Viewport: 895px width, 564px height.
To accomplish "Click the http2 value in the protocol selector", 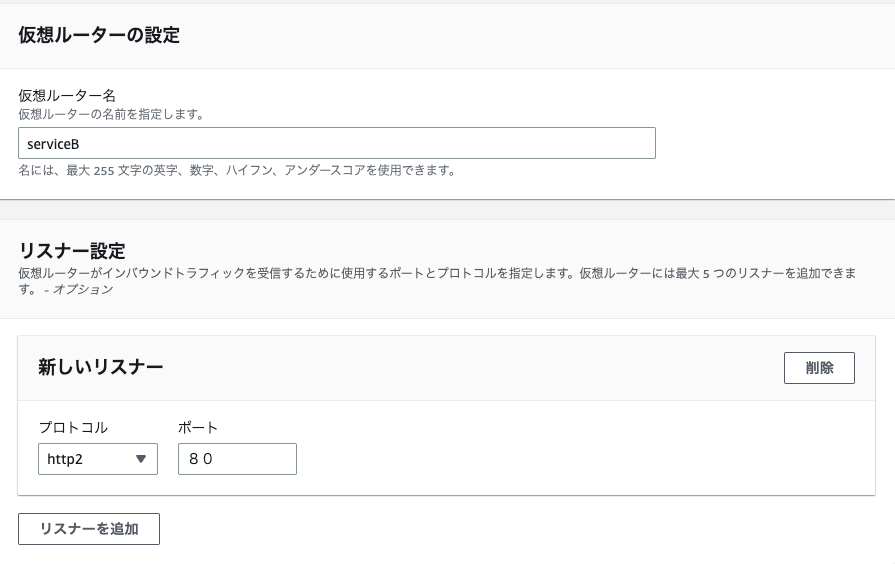I will 65,459.
